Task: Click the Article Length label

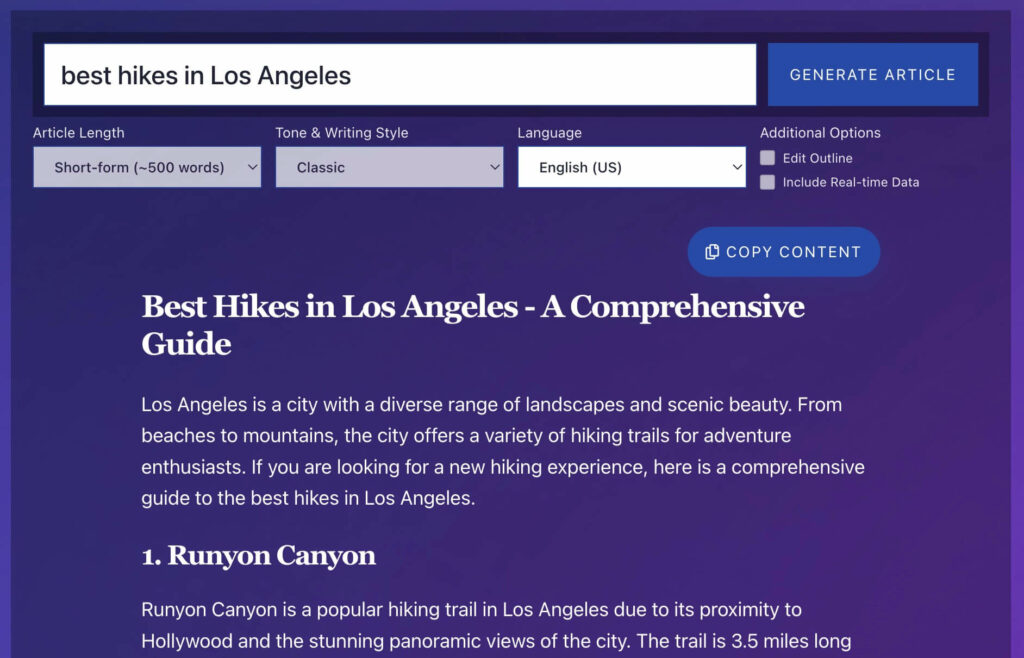Action: click(78, 132)
